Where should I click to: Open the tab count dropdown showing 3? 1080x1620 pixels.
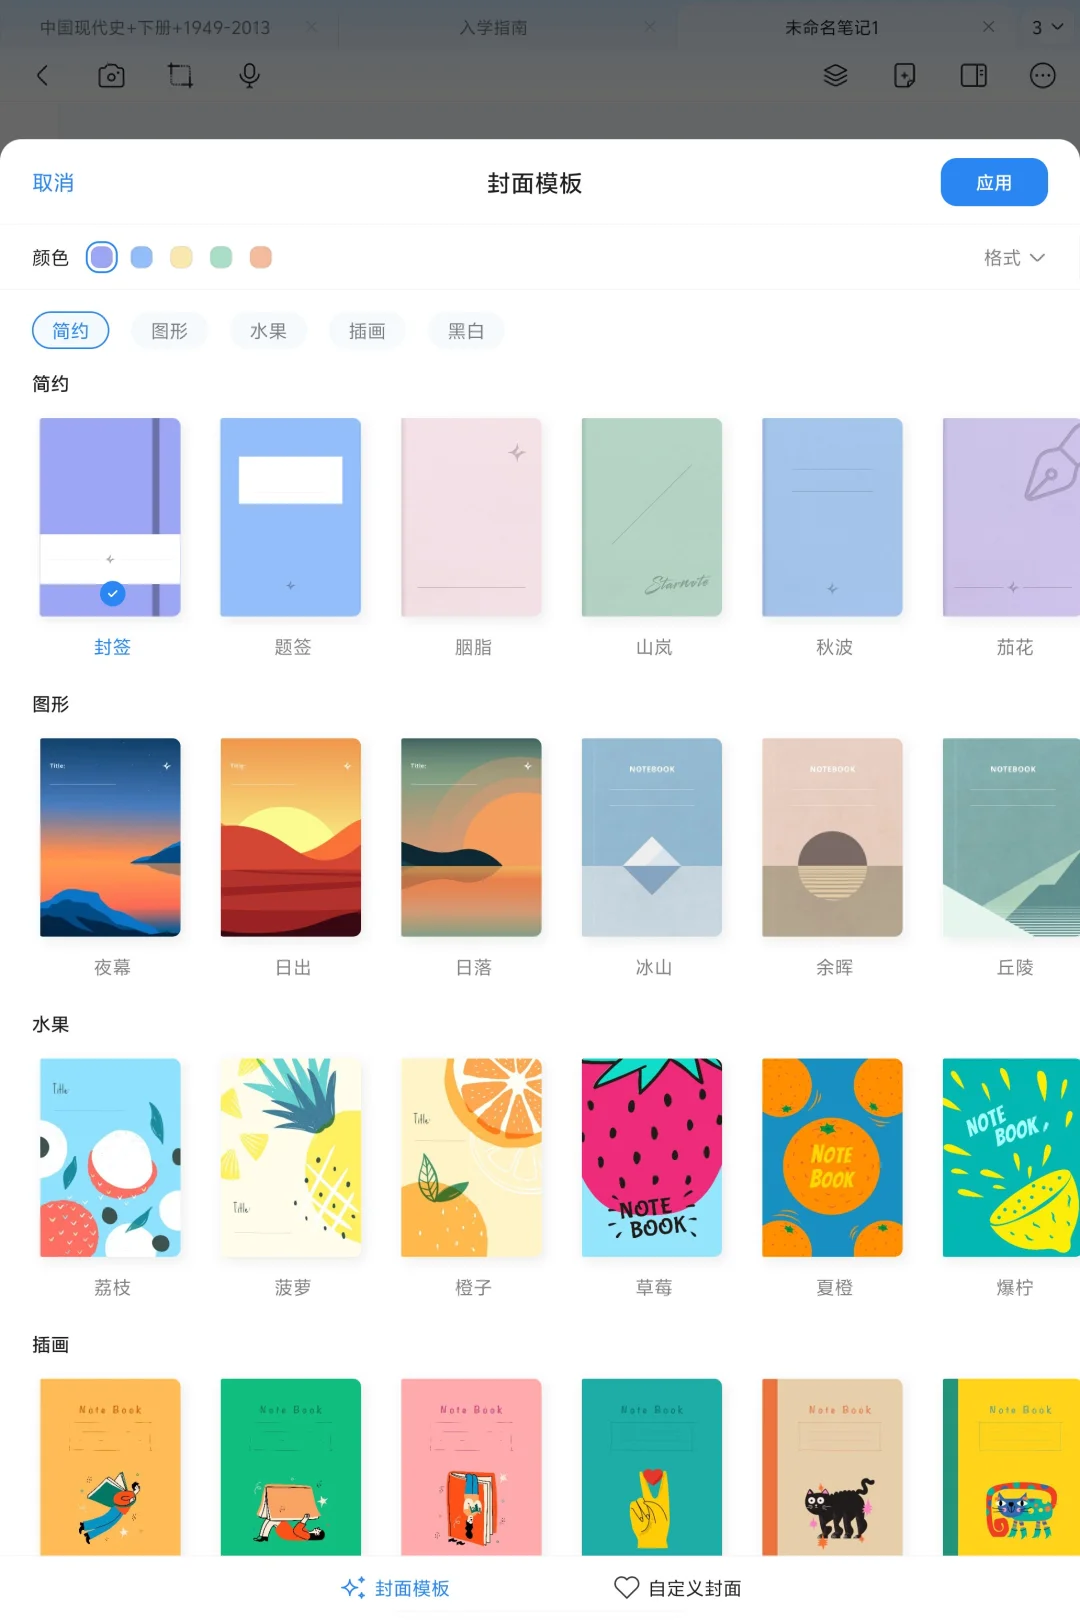pos(1047,28)
